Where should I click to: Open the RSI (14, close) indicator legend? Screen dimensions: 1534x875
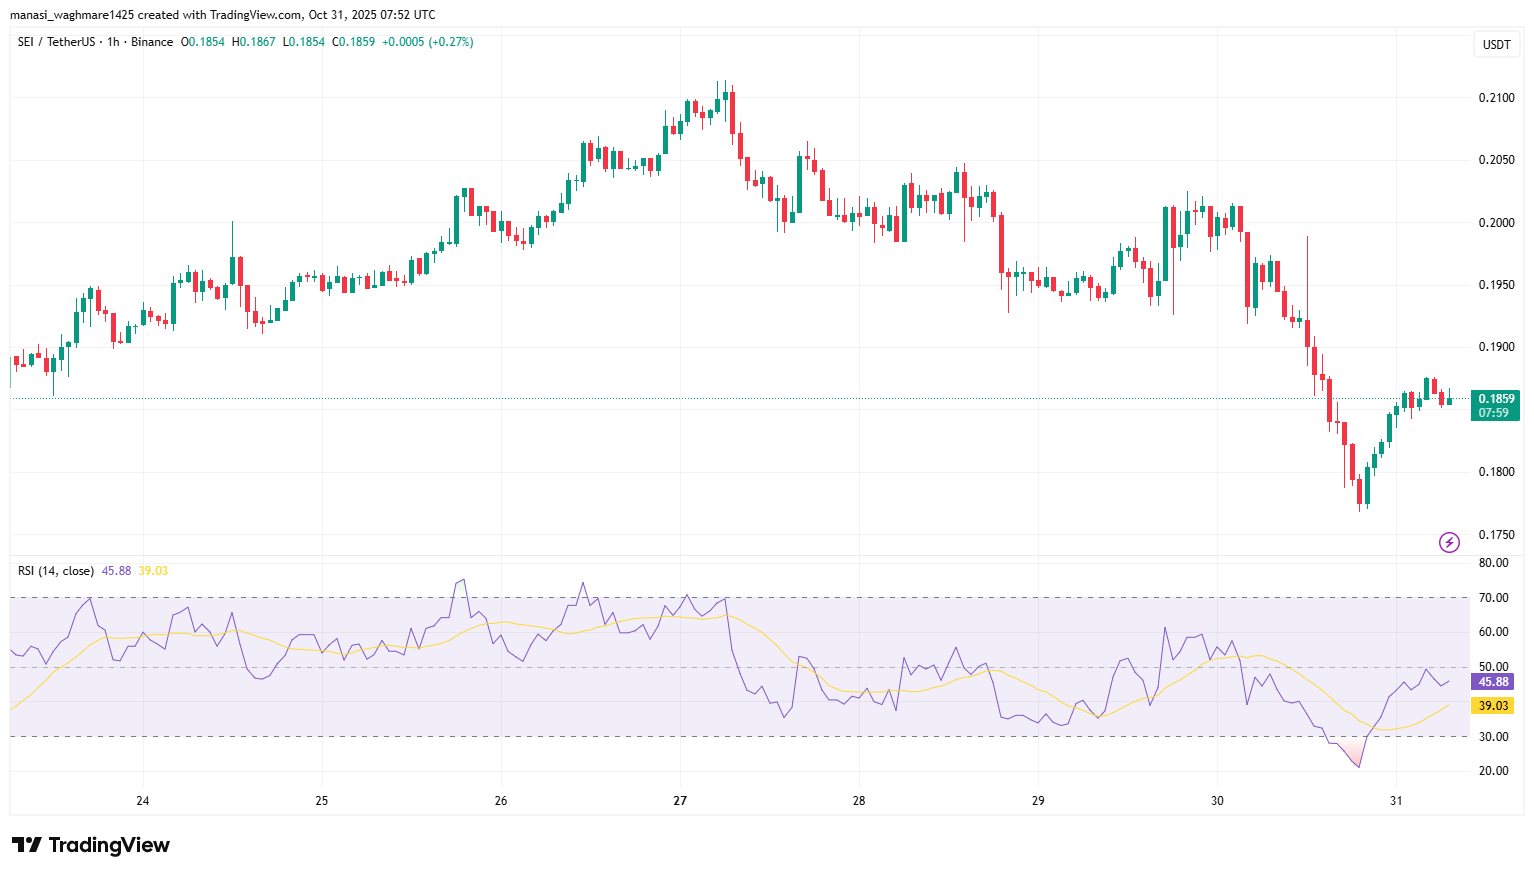(56, 571)
